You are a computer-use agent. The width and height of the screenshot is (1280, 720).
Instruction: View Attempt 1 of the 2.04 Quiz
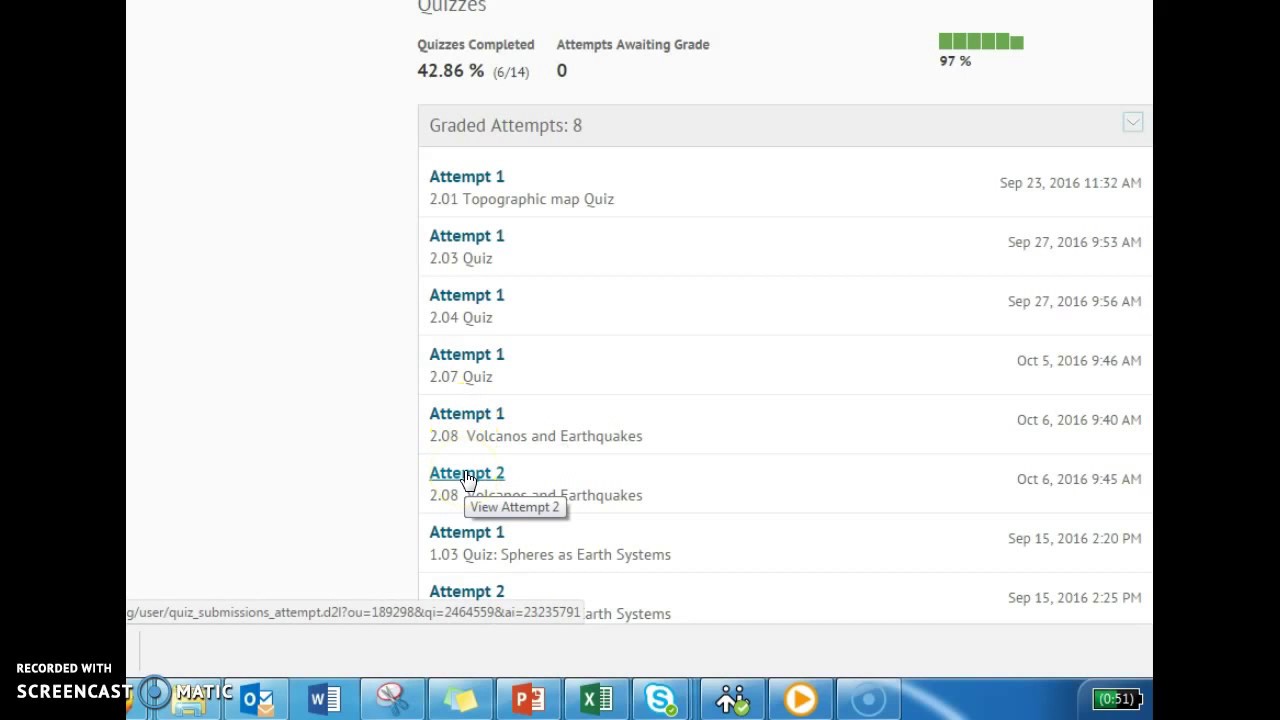(x=467, y=295)
